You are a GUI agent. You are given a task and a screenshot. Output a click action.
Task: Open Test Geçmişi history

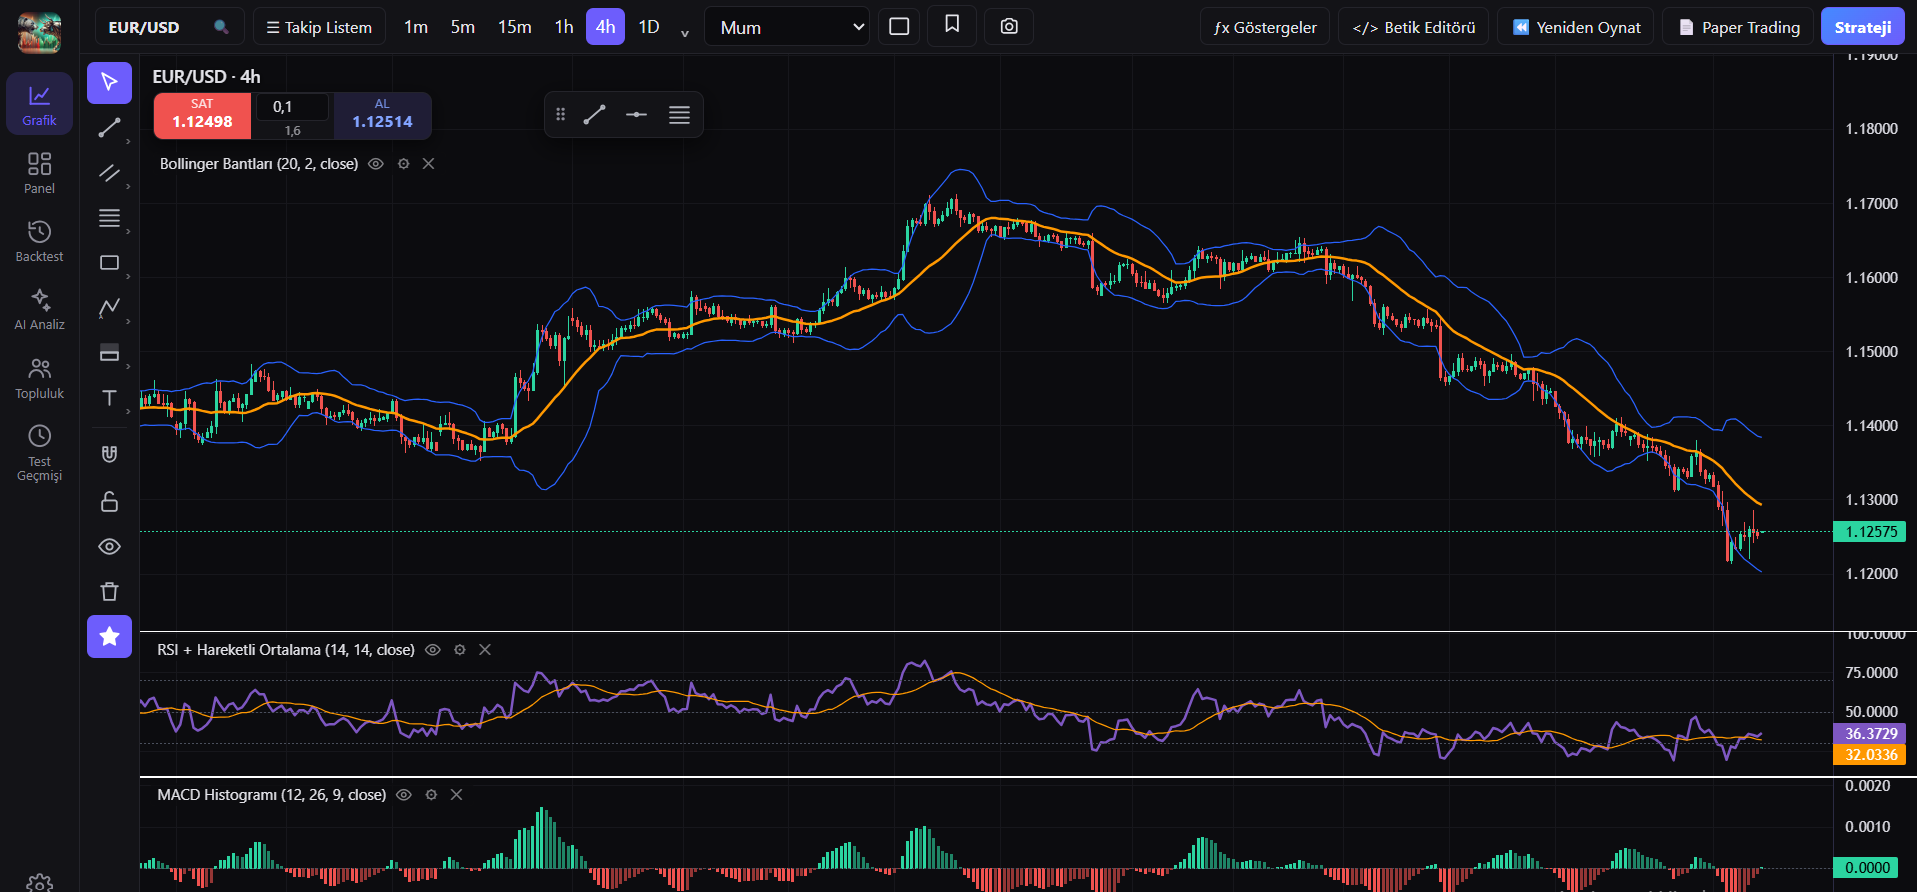point(39,452)
